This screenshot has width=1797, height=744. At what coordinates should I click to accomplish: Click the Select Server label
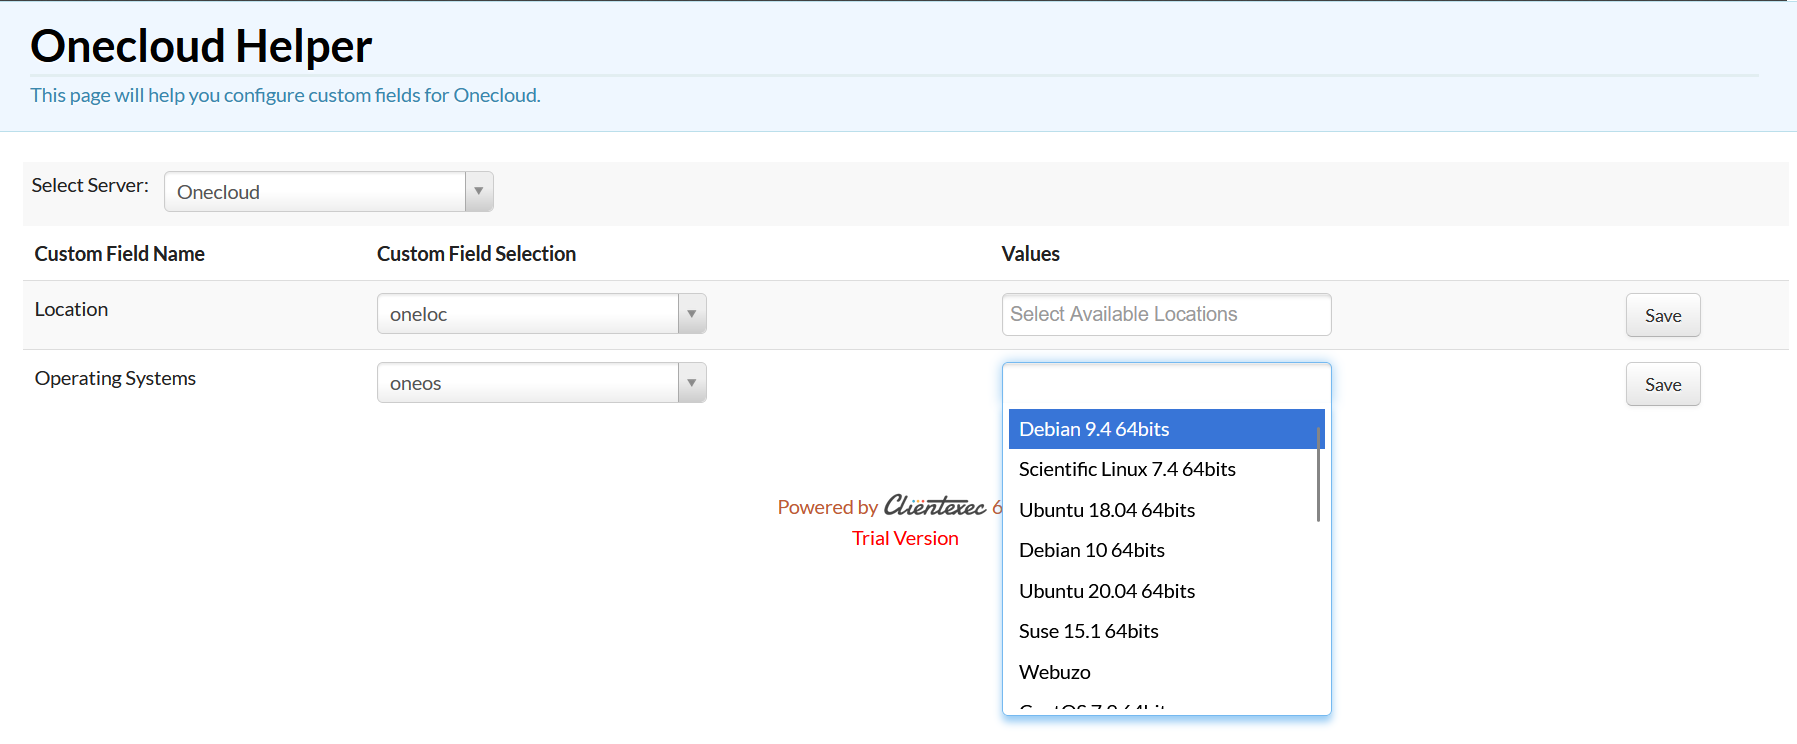90,185
